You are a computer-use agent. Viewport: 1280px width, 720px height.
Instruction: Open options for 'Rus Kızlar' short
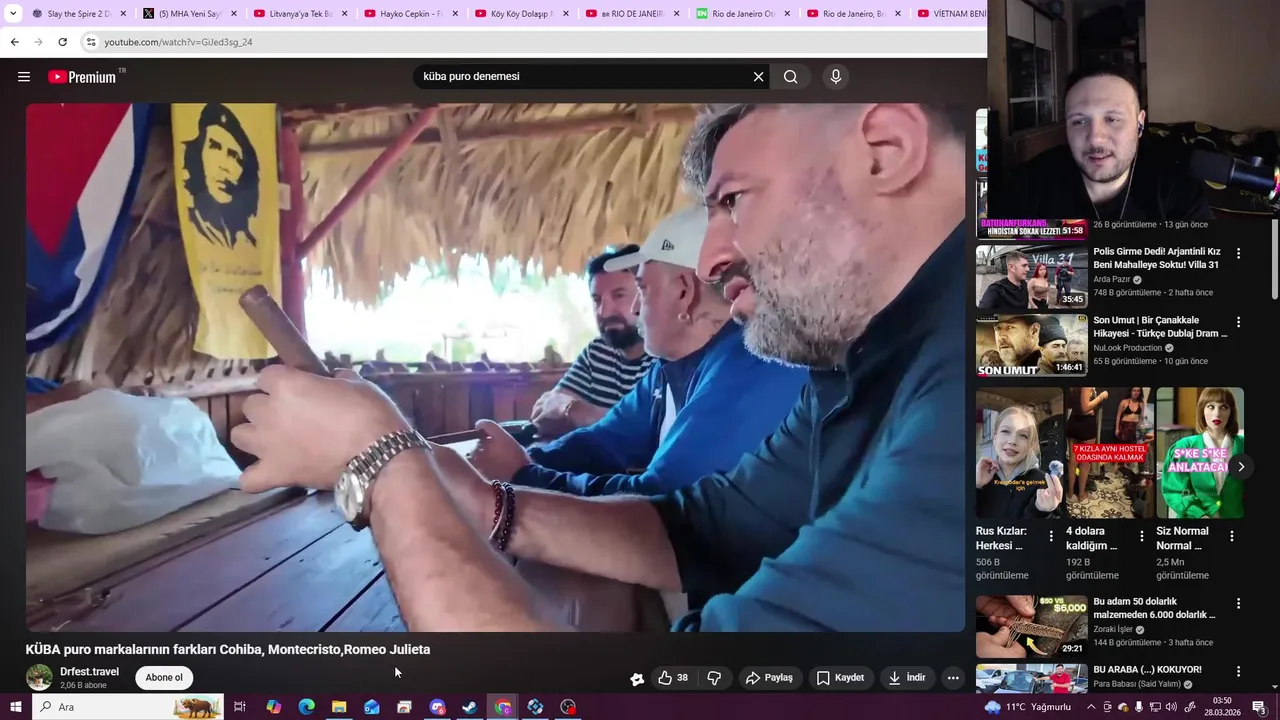point(1051,537)
